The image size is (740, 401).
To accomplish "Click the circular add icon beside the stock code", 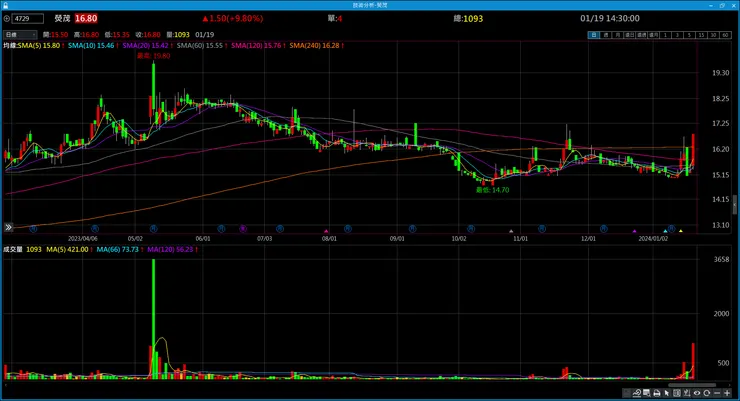I will (7, 18).
